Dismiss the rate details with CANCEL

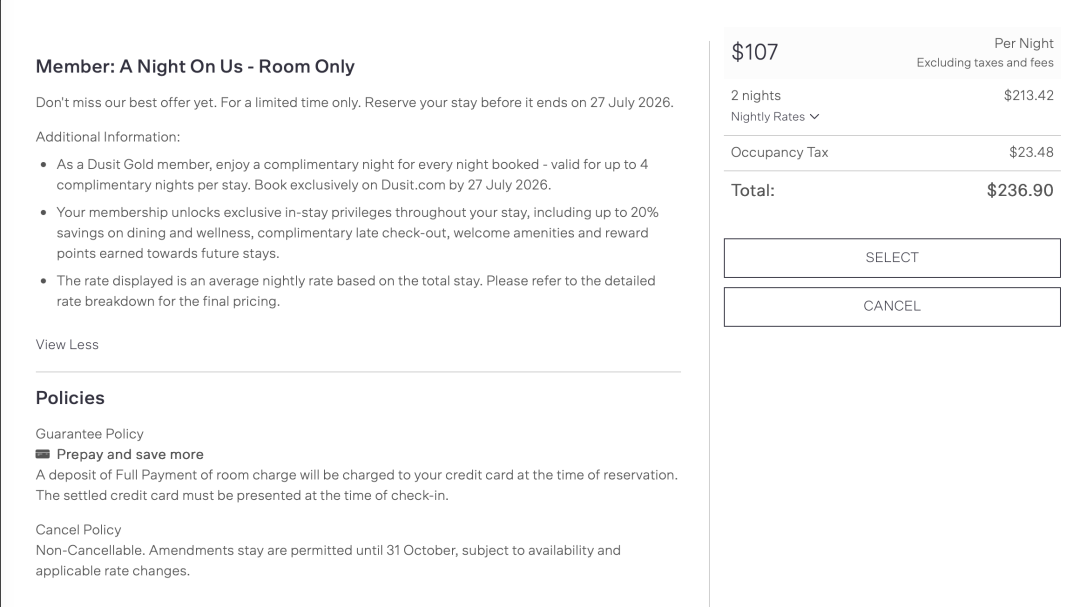tap(892, 307)
